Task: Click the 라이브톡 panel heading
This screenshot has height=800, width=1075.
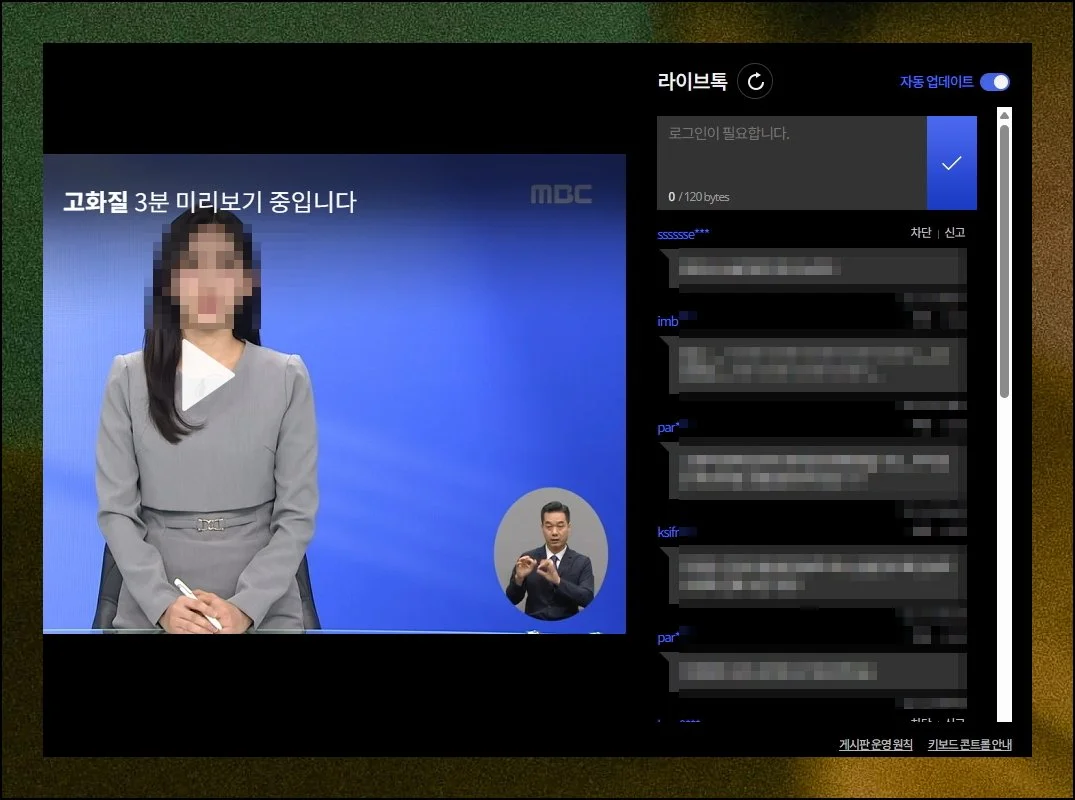Action: (x=692, y=82)
